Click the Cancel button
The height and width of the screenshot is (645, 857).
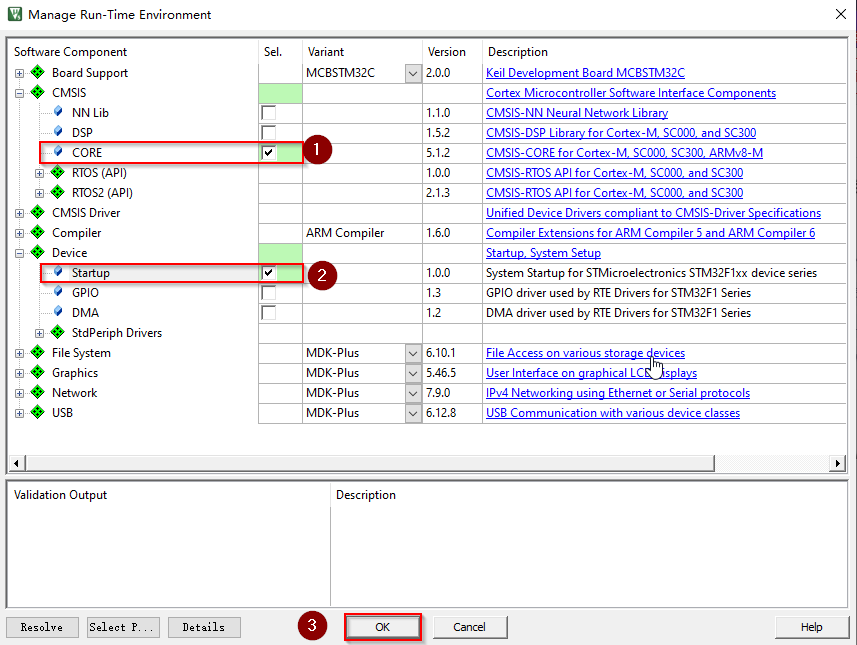[x=470, y=627]
